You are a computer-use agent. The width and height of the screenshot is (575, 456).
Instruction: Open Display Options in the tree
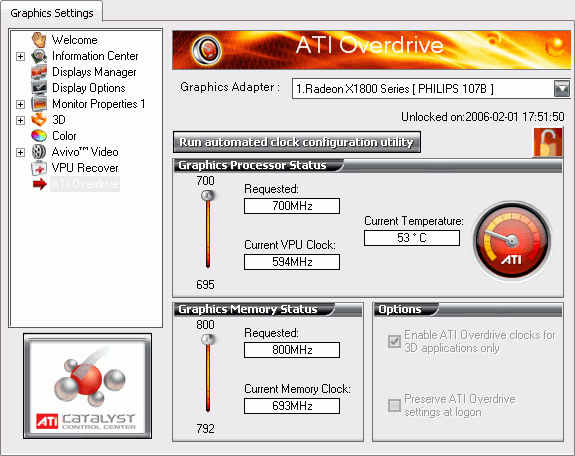pyautogui.click(x=89, y=88)
